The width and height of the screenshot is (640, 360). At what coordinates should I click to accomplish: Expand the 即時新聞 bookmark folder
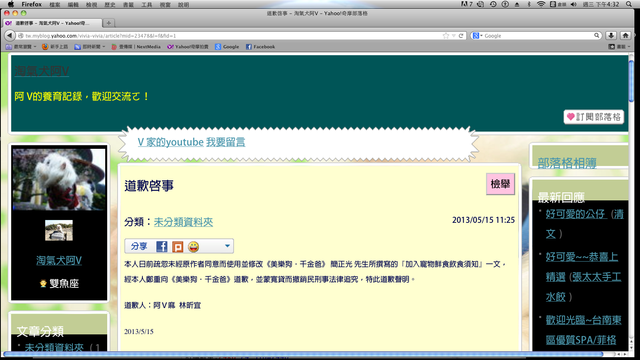coord(90,47)
